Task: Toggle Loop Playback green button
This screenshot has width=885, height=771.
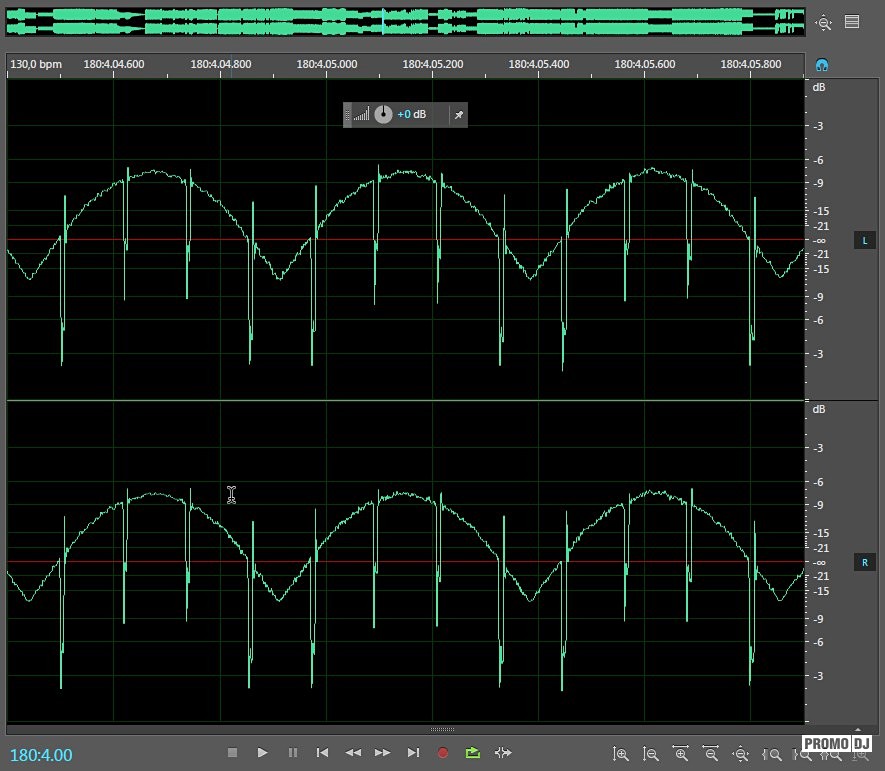Action: click(x=473, y=752)
